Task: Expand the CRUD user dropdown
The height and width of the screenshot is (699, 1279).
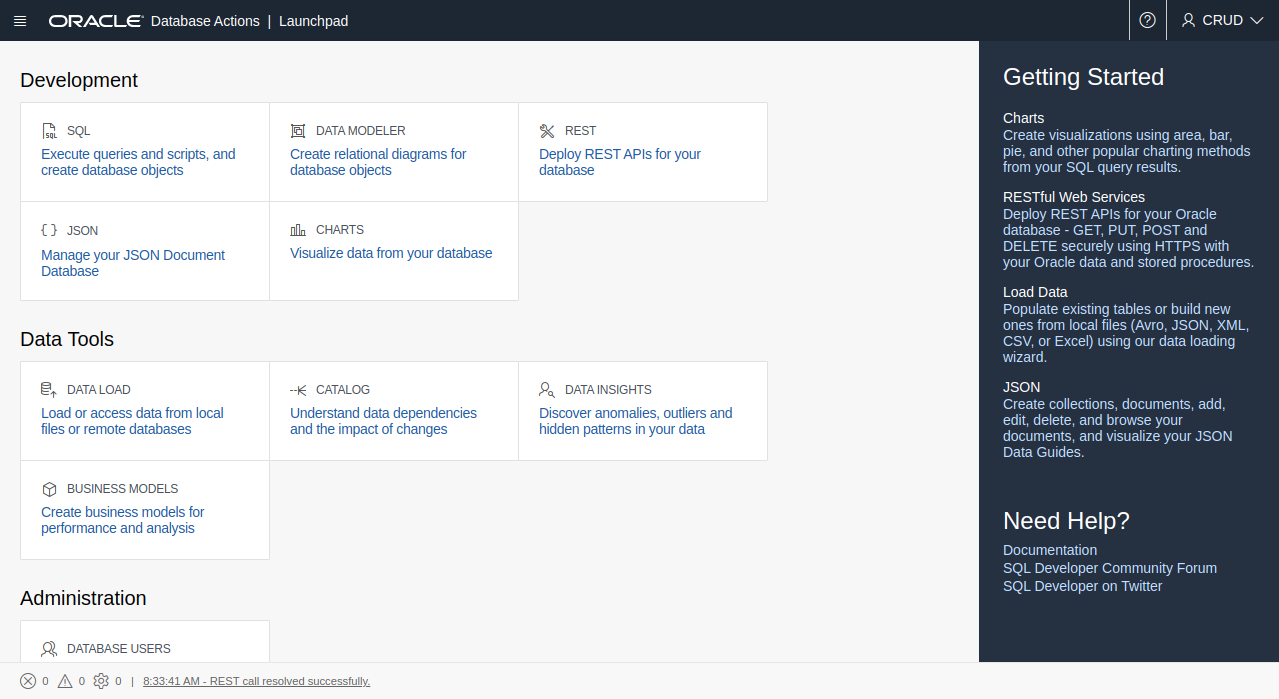Action: pos(1222,20)
